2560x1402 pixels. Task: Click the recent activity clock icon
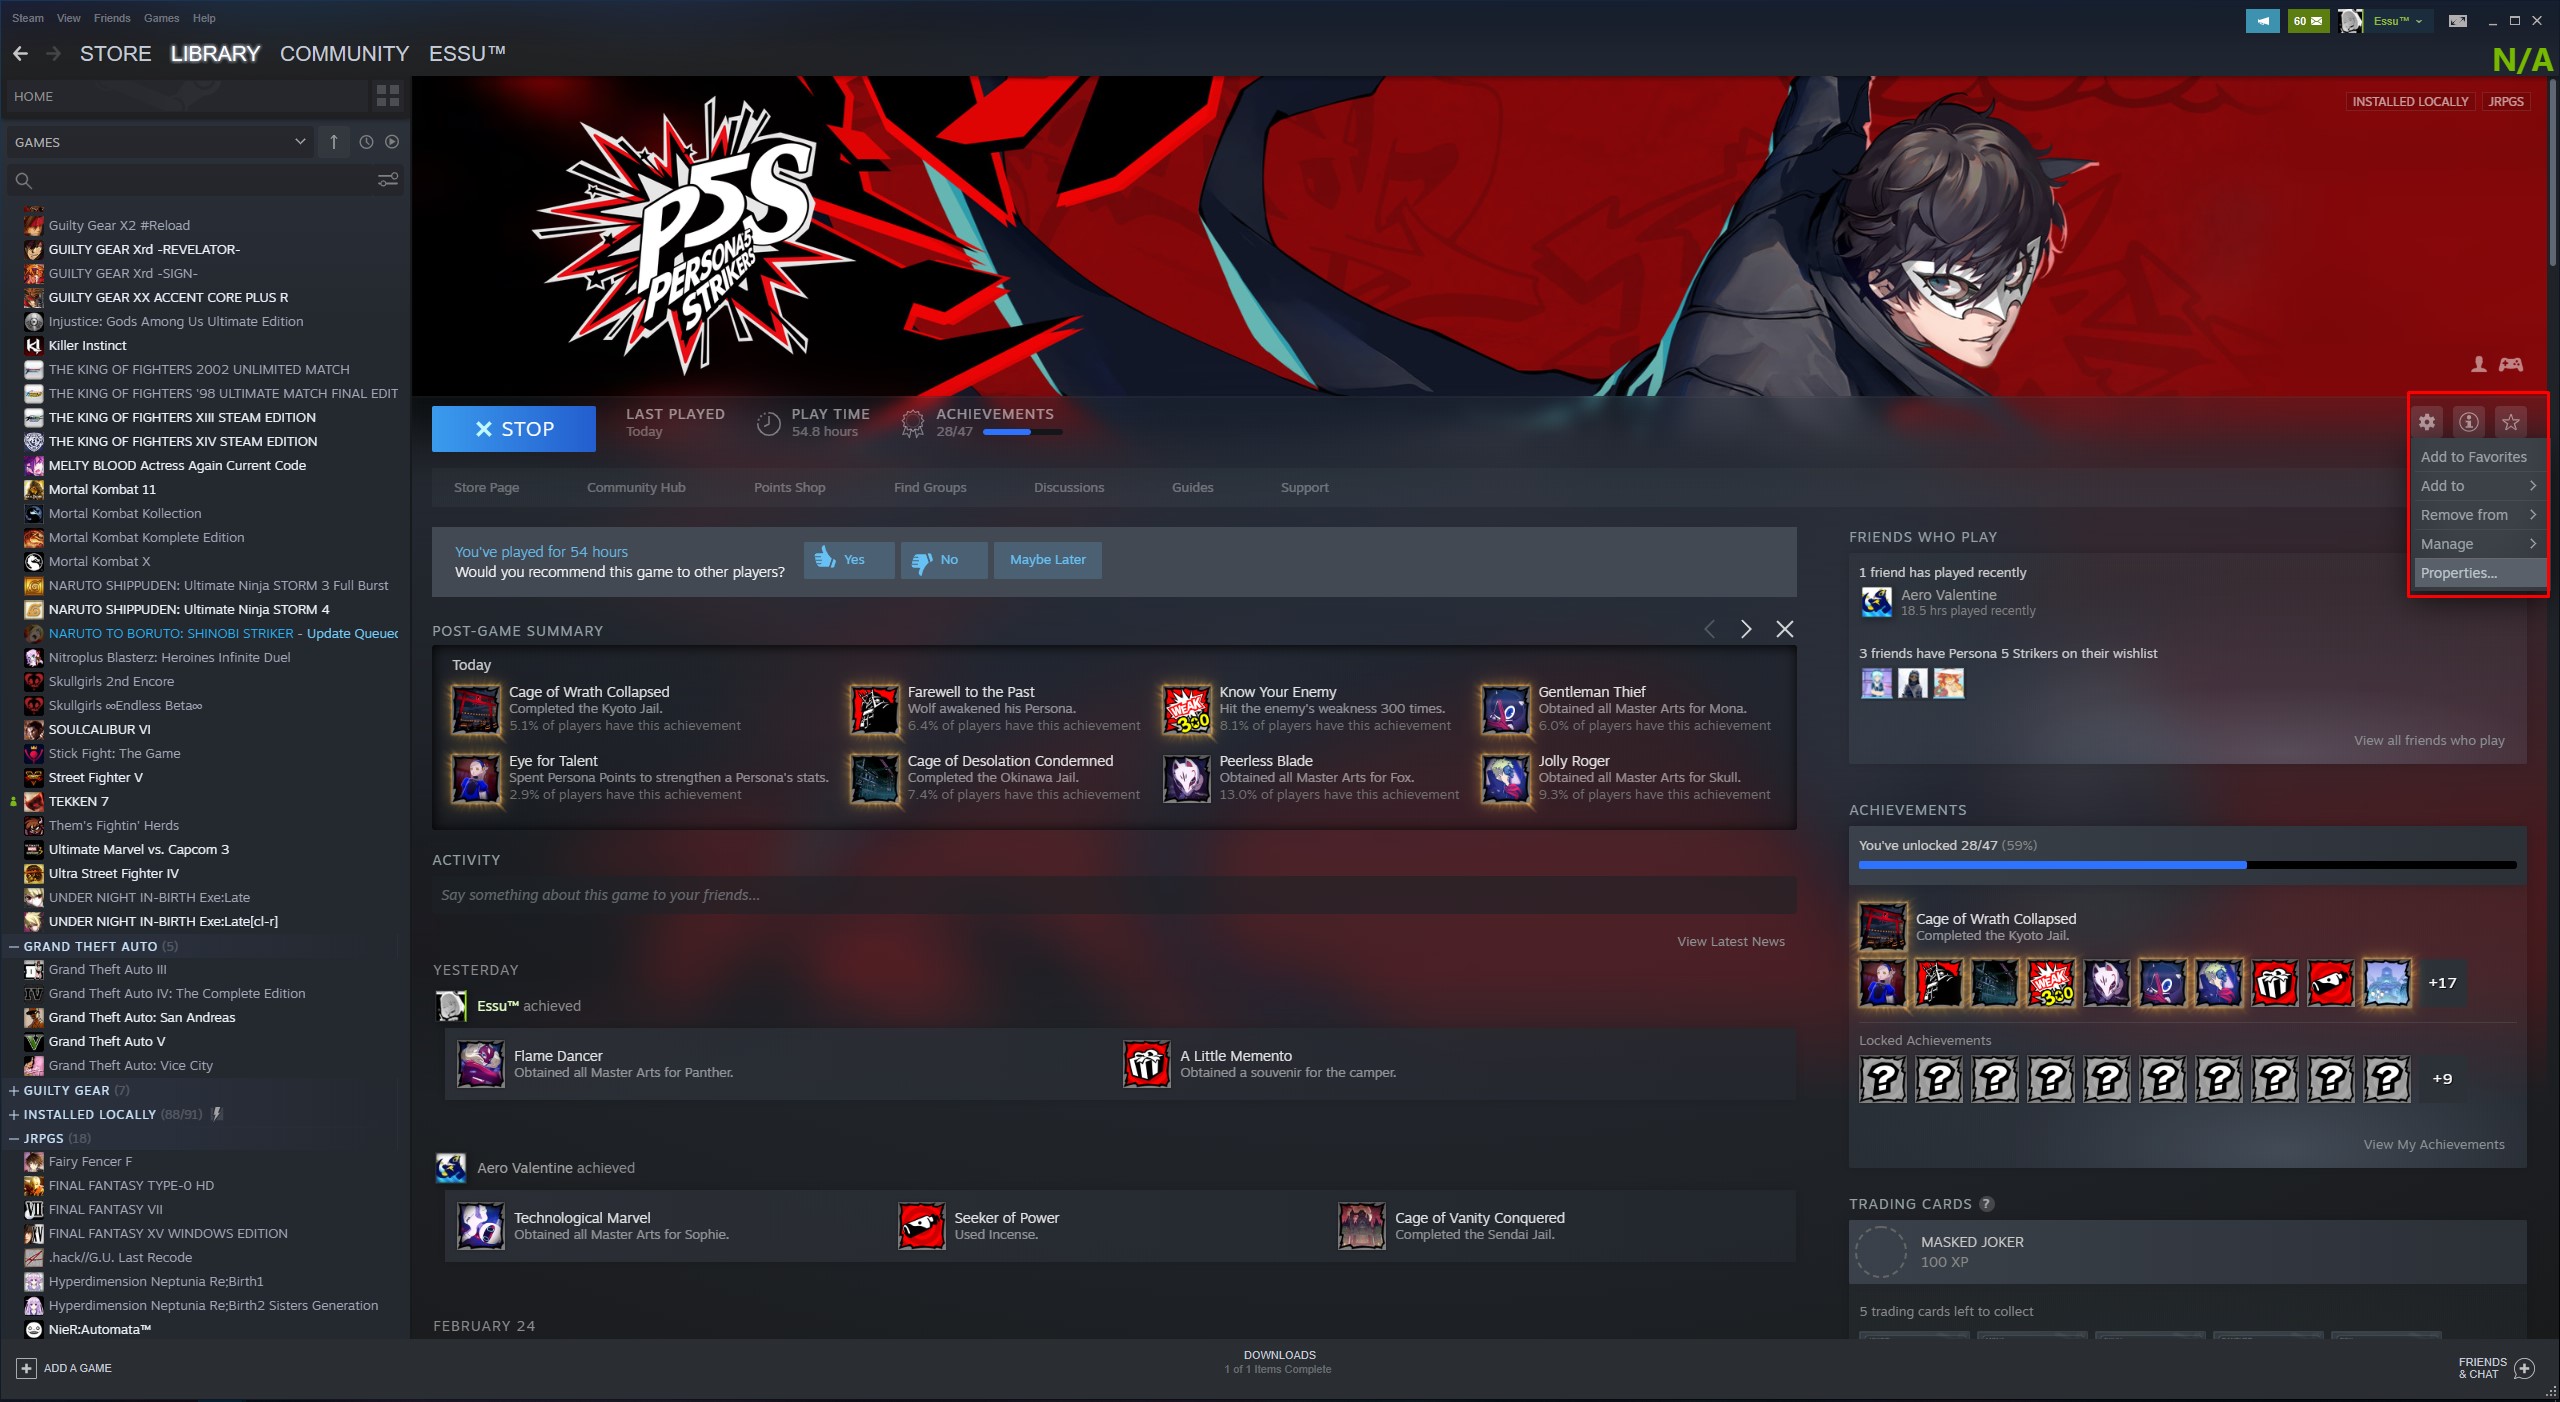[x=366, y=142]
